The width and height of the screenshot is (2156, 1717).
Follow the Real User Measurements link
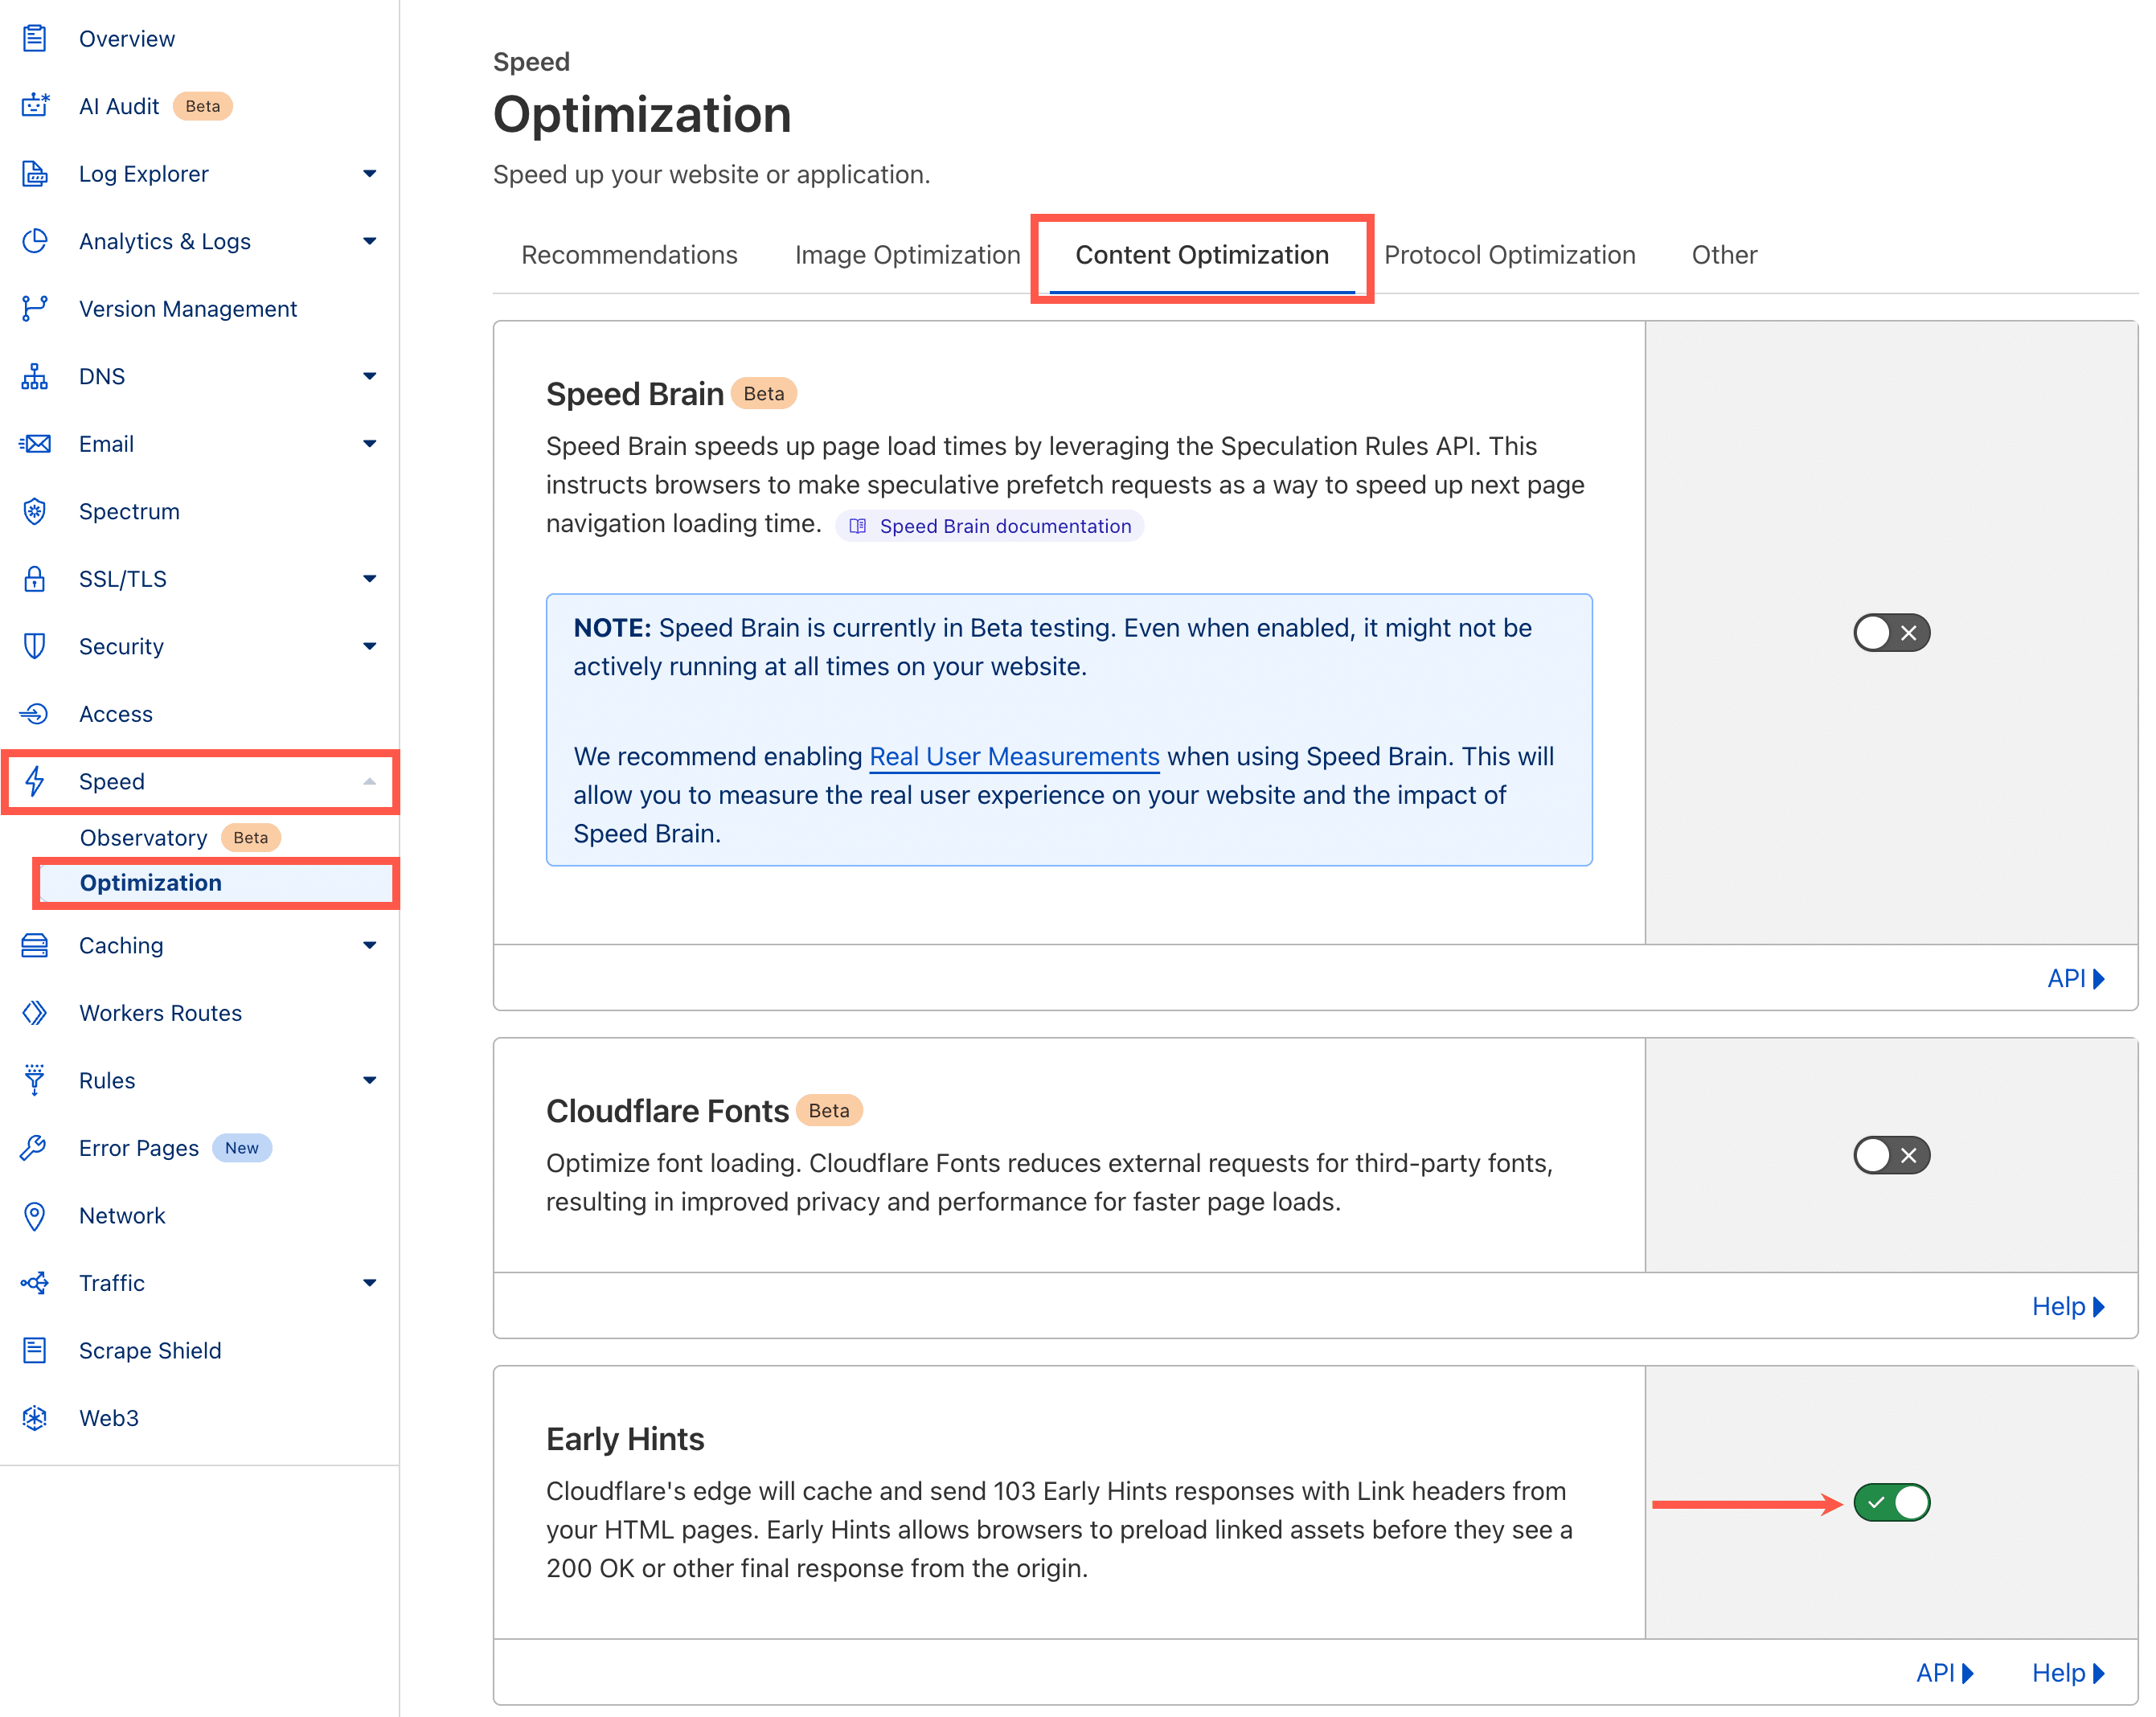point(1013,757)
